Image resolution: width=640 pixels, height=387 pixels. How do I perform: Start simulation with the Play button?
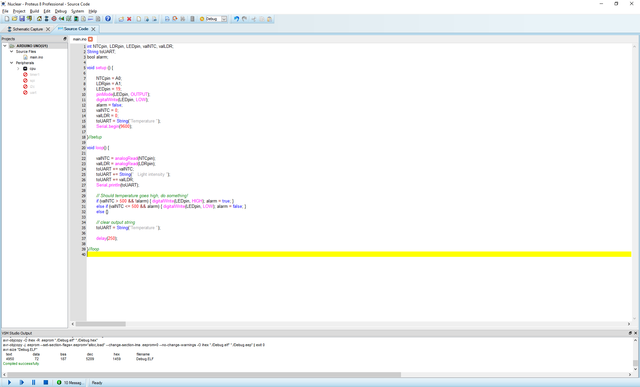(x=9, y=383)
